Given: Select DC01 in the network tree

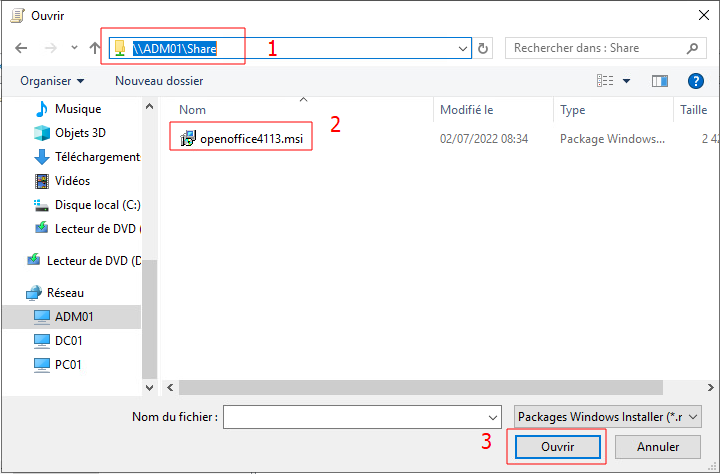Looking at the screenshot, I should (69, 341).
